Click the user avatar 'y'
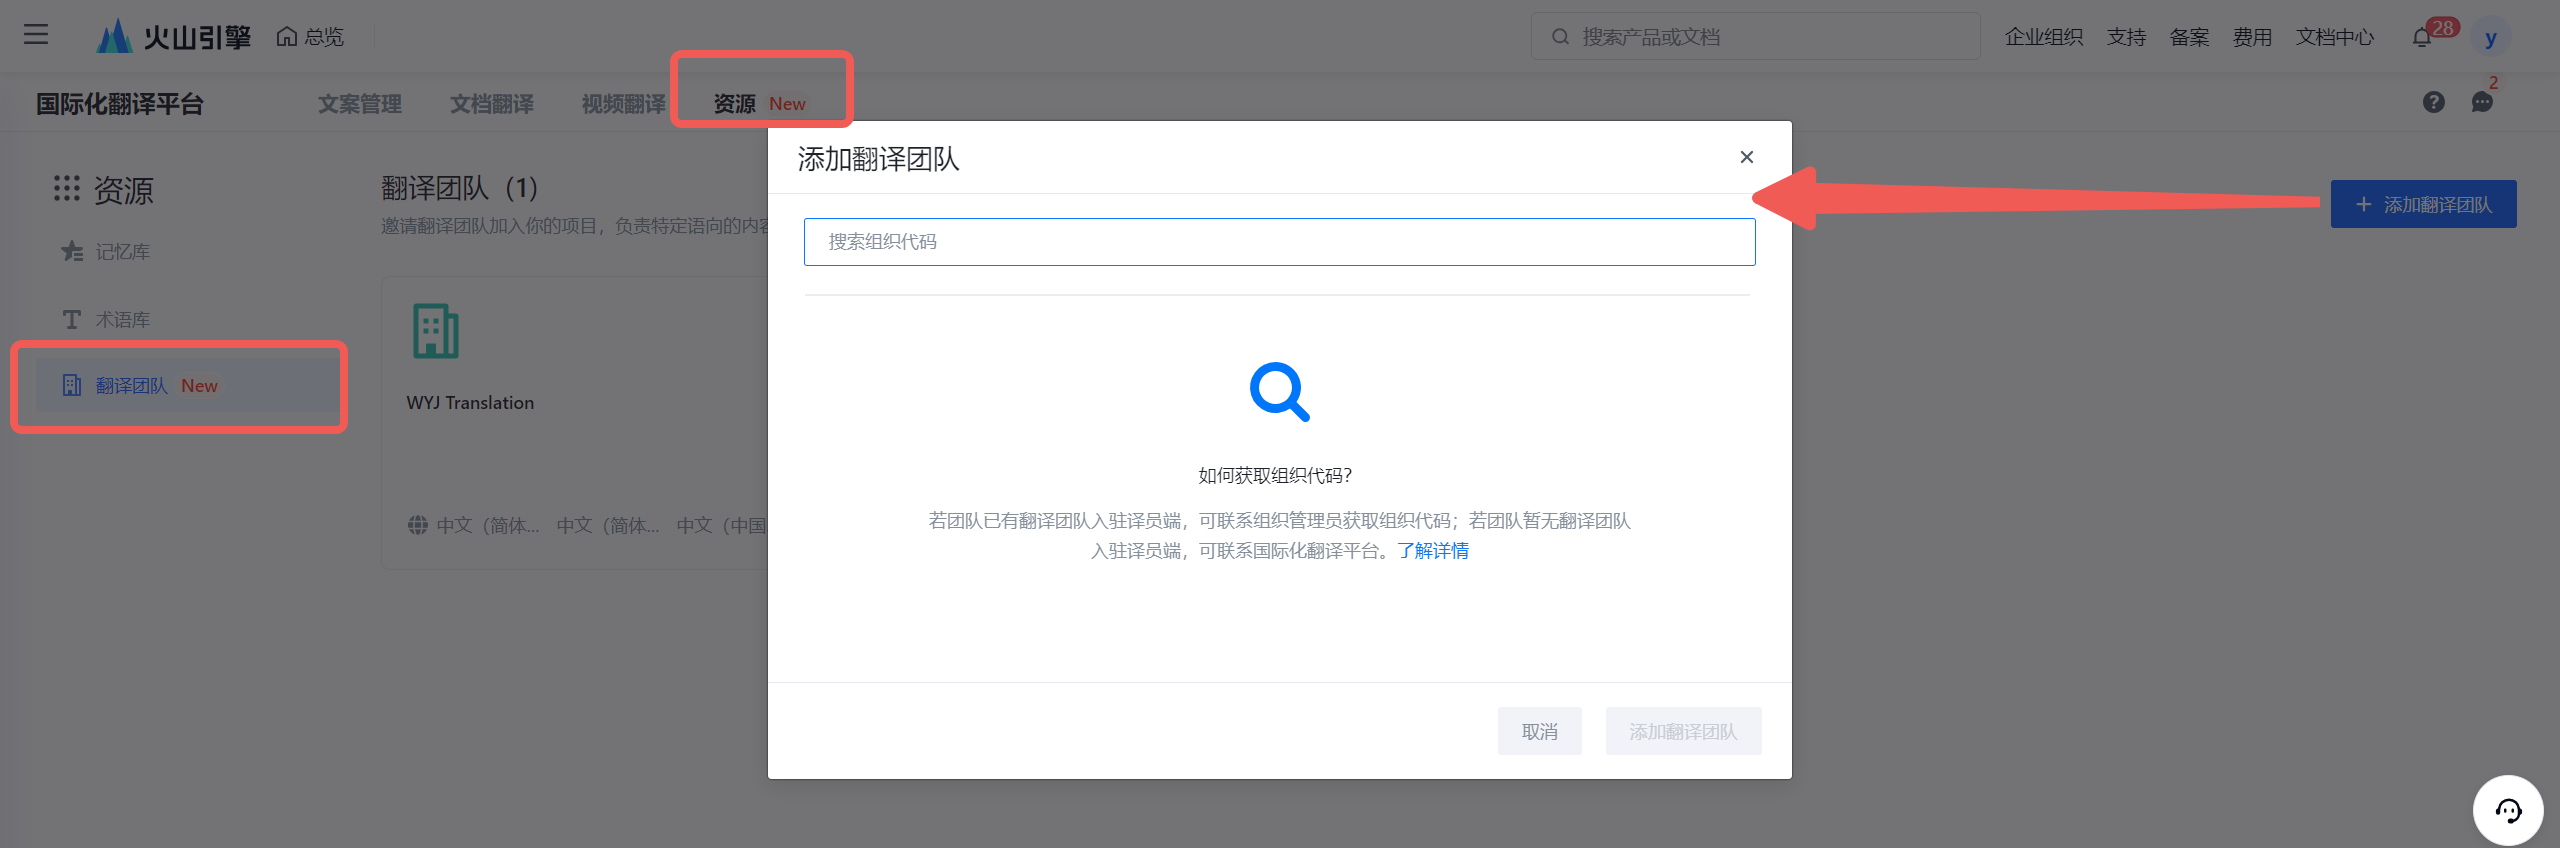Screen dimensions: 2560x848 2490,38
